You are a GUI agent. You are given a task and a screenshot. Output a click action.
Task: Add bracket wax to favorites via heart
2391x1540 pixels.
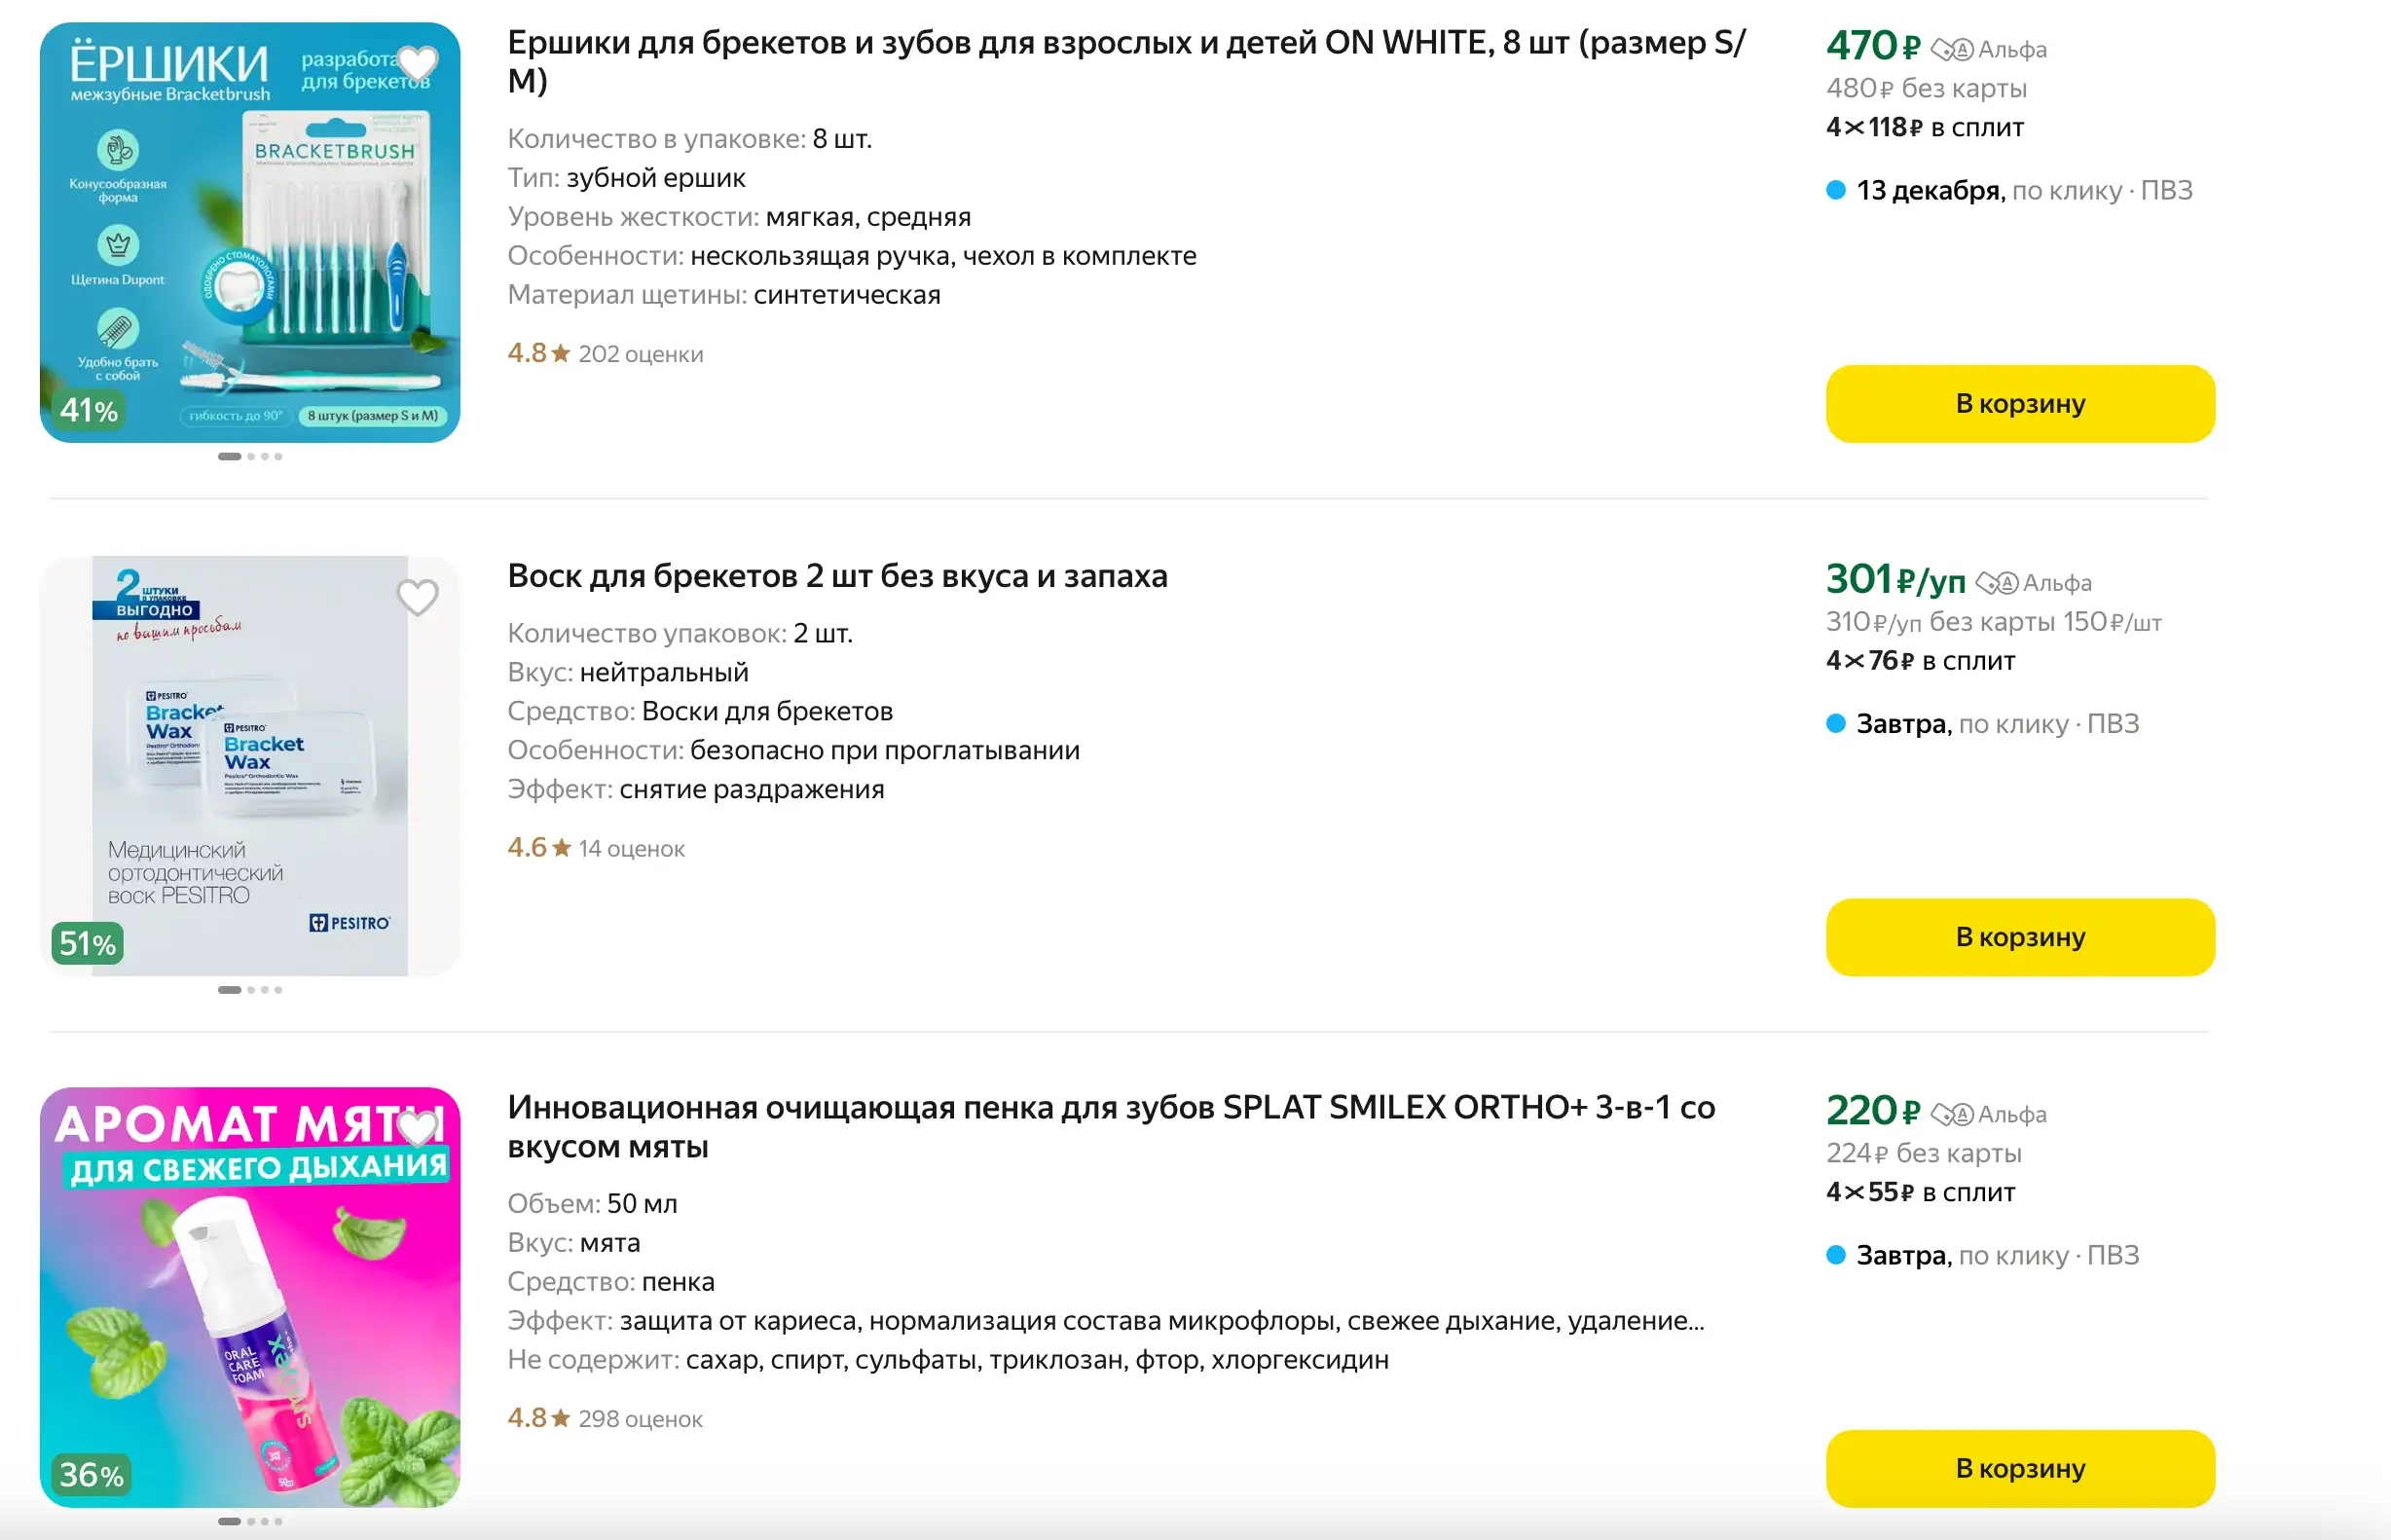coord(417,597)
